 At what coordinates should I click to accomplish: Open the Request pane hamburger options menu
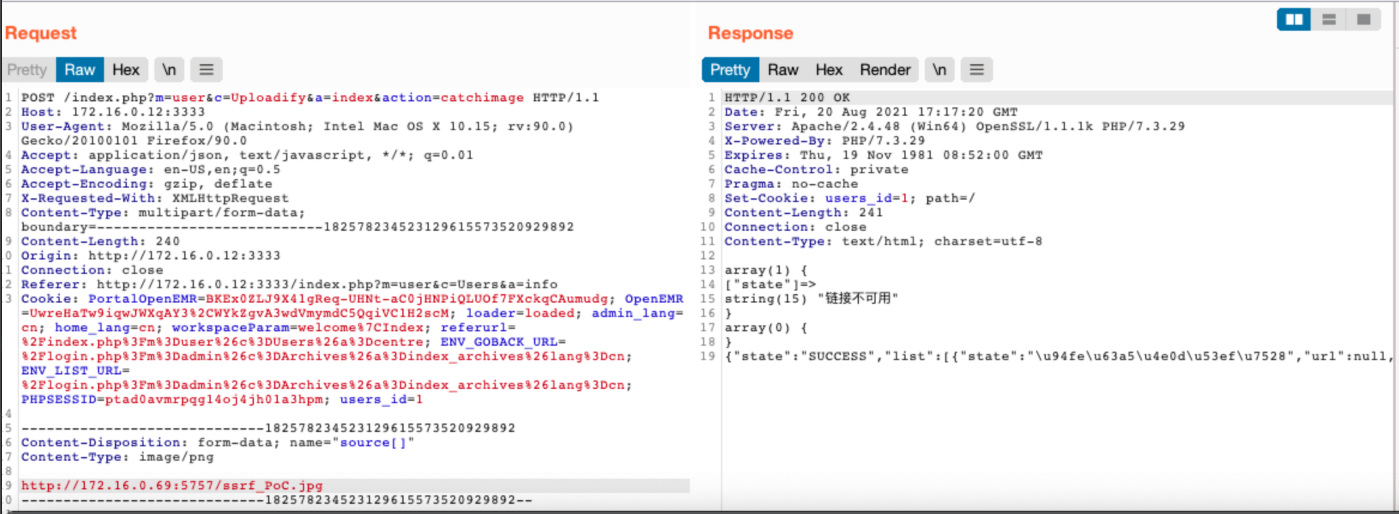[x=206, y=69]
